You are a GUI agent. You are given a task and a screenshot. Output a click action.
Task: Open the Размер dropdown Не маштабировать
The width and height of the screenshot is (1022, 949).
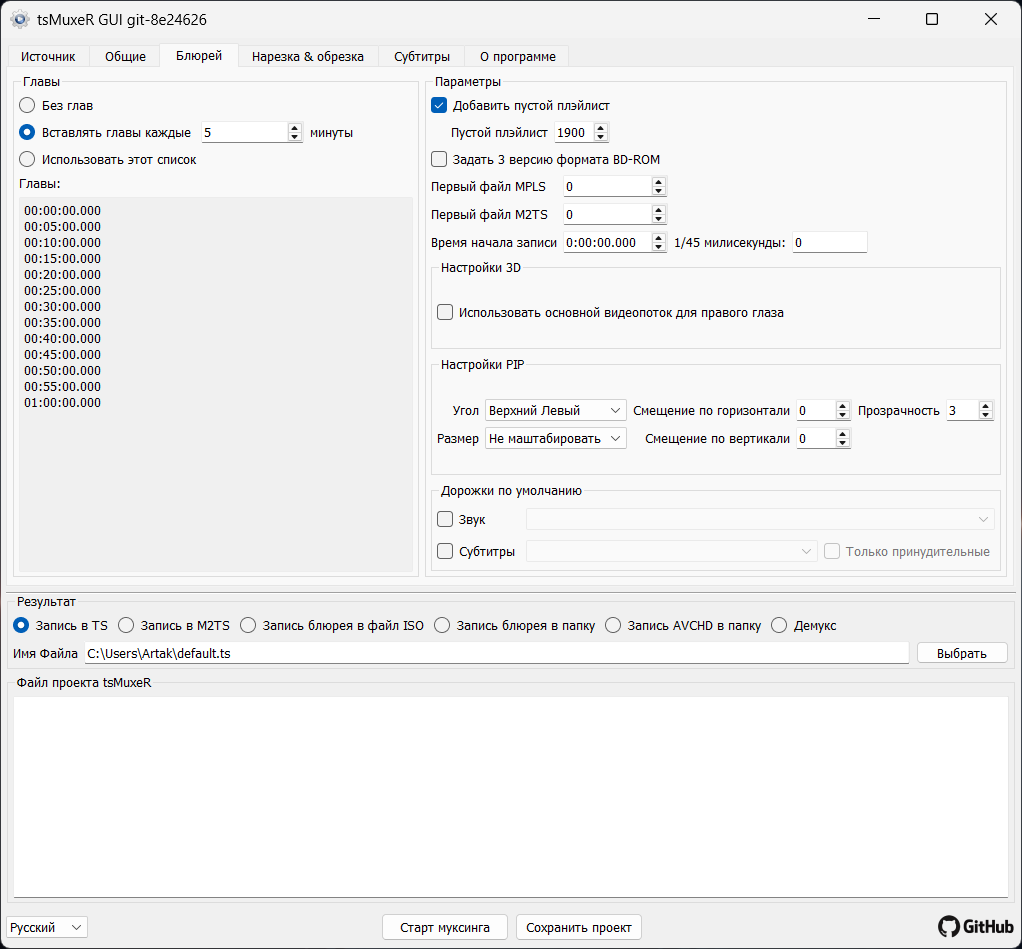pyautogui.click(x=555, y=438)
